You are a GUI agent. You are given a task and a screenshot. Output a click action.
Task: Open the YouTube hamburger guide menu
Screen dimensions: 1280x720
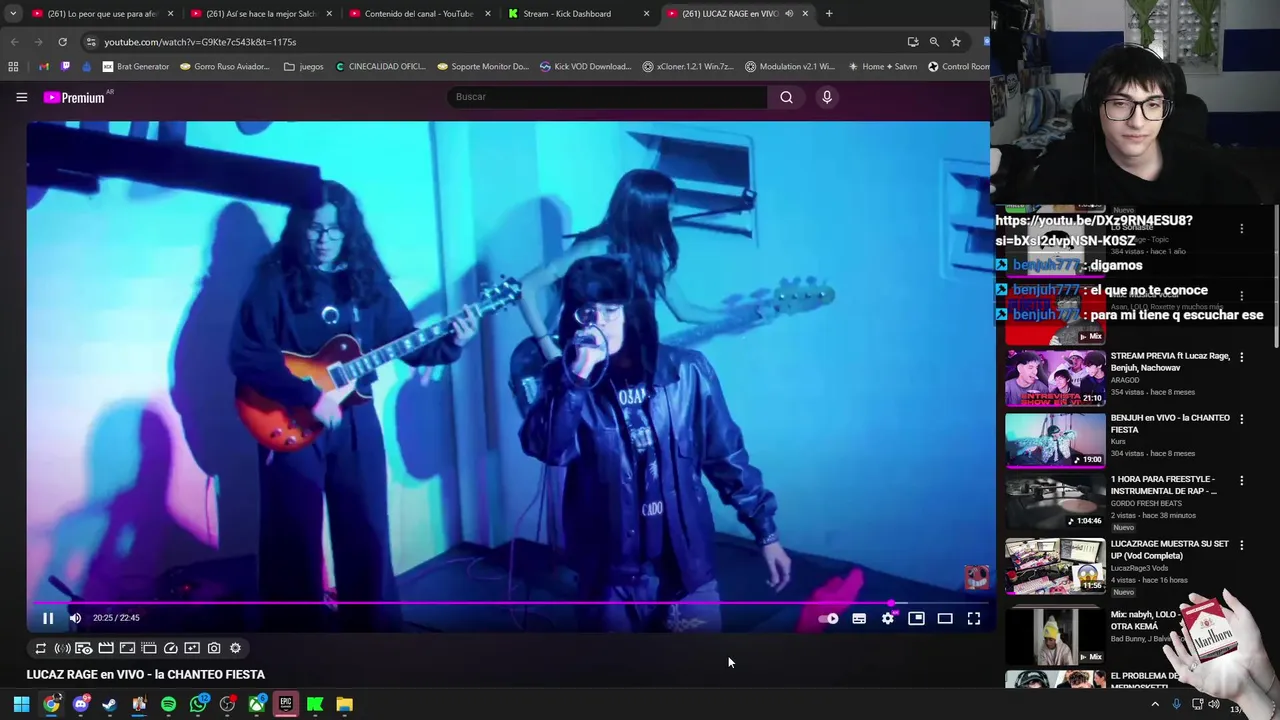[21, 97]
